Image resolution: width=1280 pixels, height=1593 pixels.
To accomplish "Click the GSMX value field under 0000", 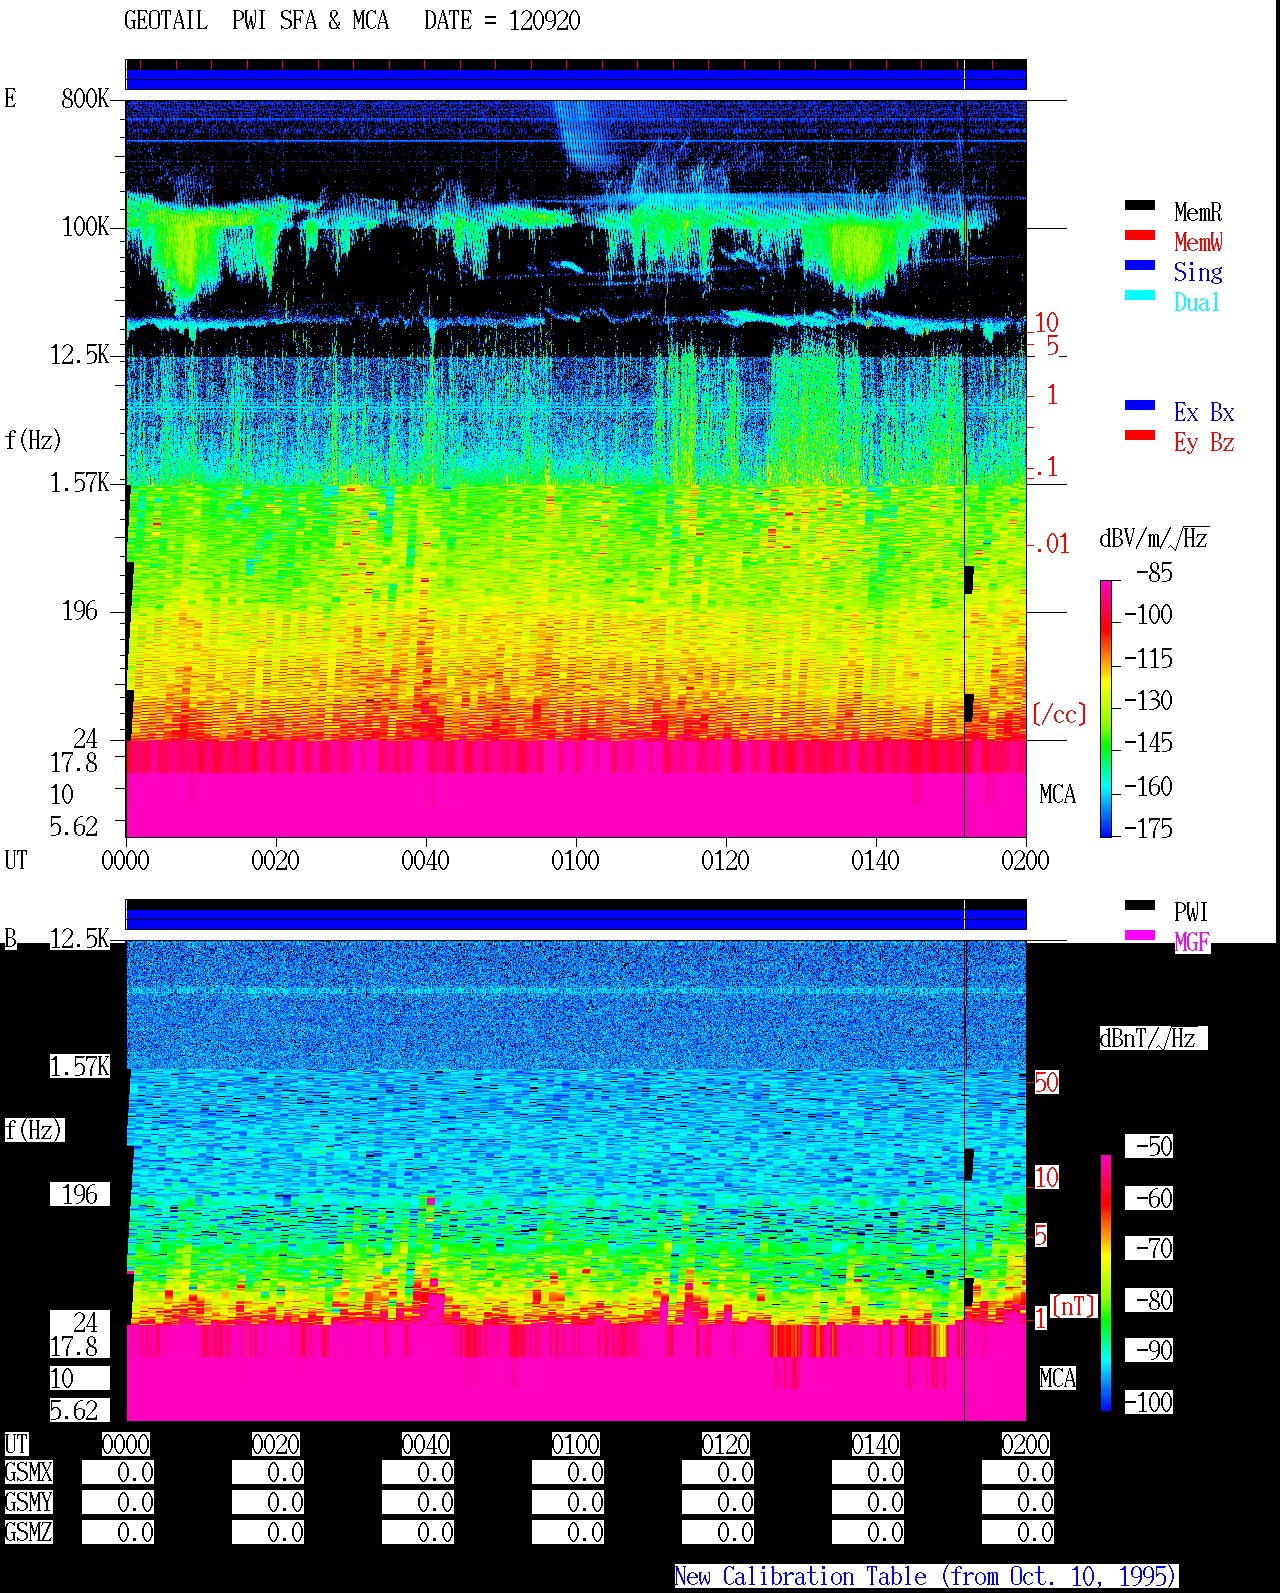I will 118,1473.
